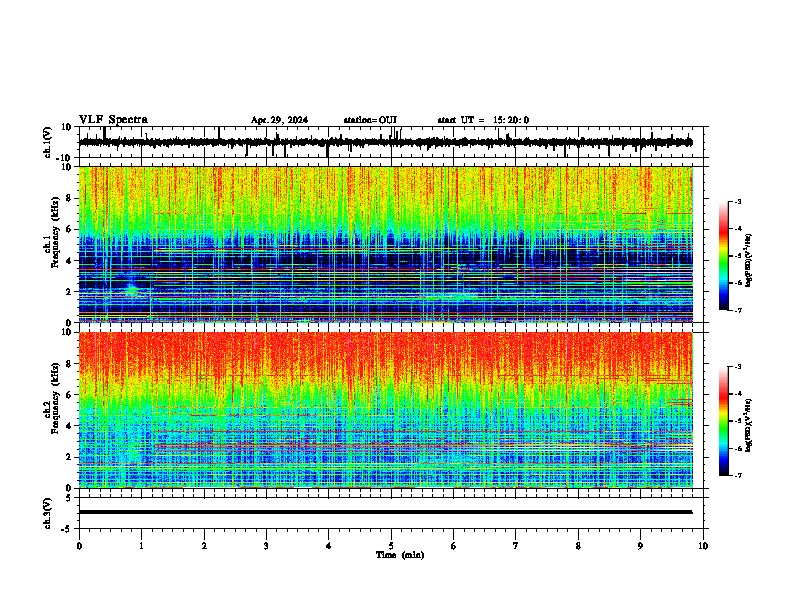Click the ch.2 spectrogram "8" kHz tick label

pos(69,364)
